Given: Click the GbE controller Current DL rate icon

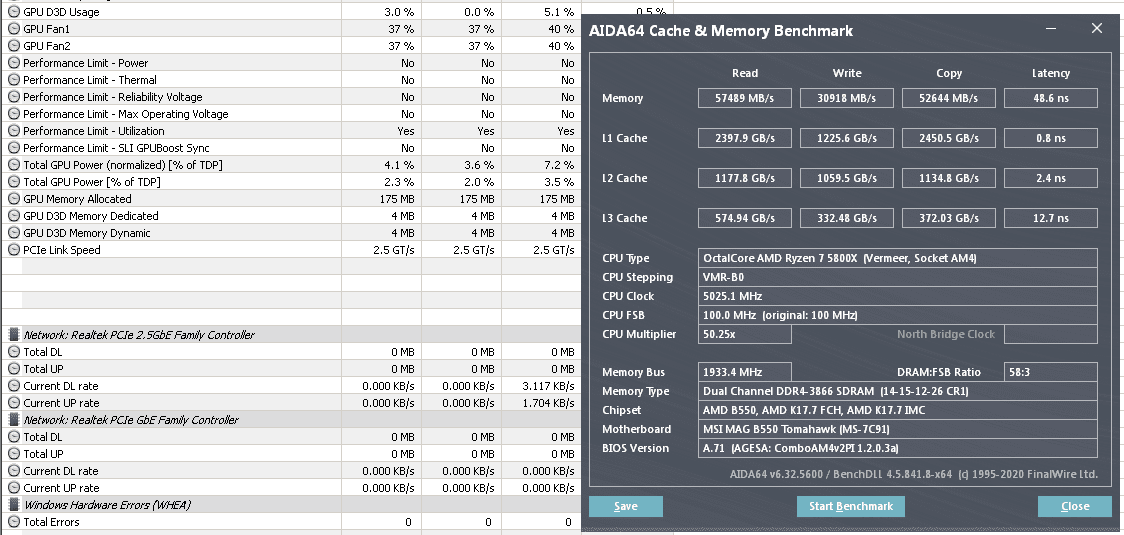Looking at the screenshot, I should pyautogui.click(x=14, y=471).
